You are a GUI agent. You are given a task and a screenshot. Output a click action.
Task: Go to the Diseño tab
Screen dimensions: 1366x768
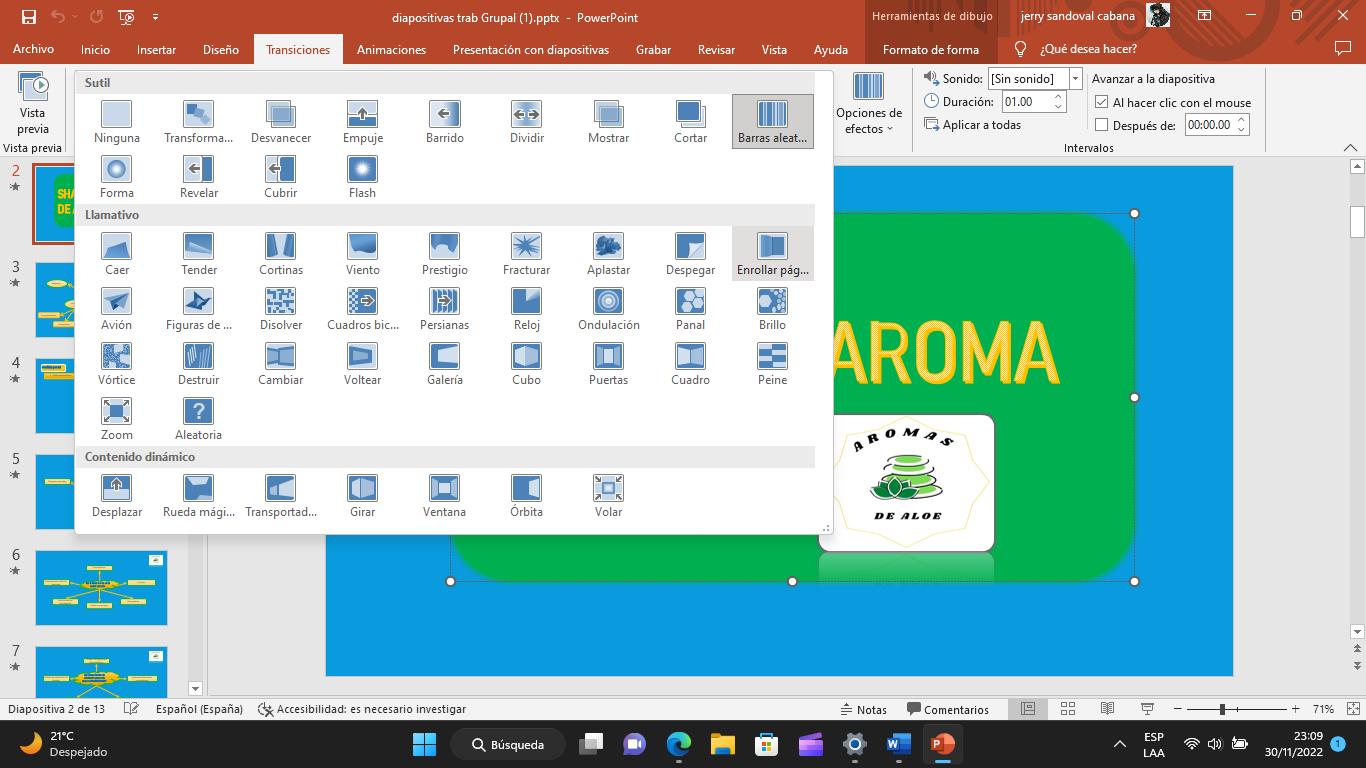click(x=220, y=49)
